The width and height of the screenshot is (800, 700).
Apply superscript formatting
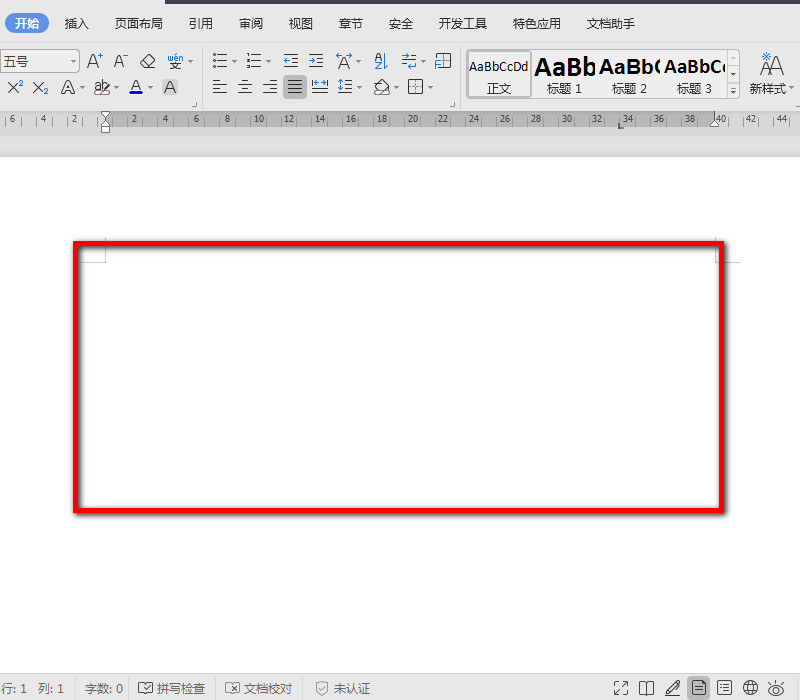(15, 87)
